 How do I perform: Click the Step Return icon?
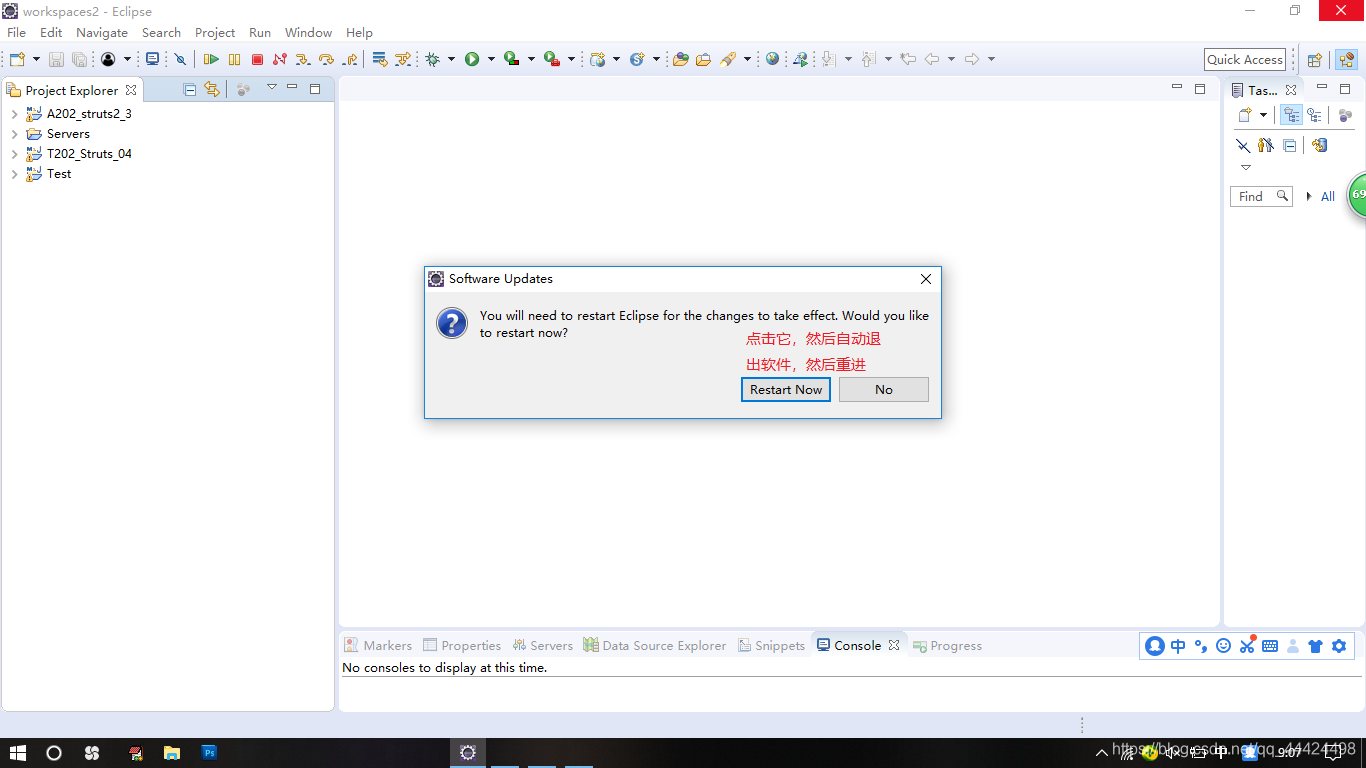(350, 59)
